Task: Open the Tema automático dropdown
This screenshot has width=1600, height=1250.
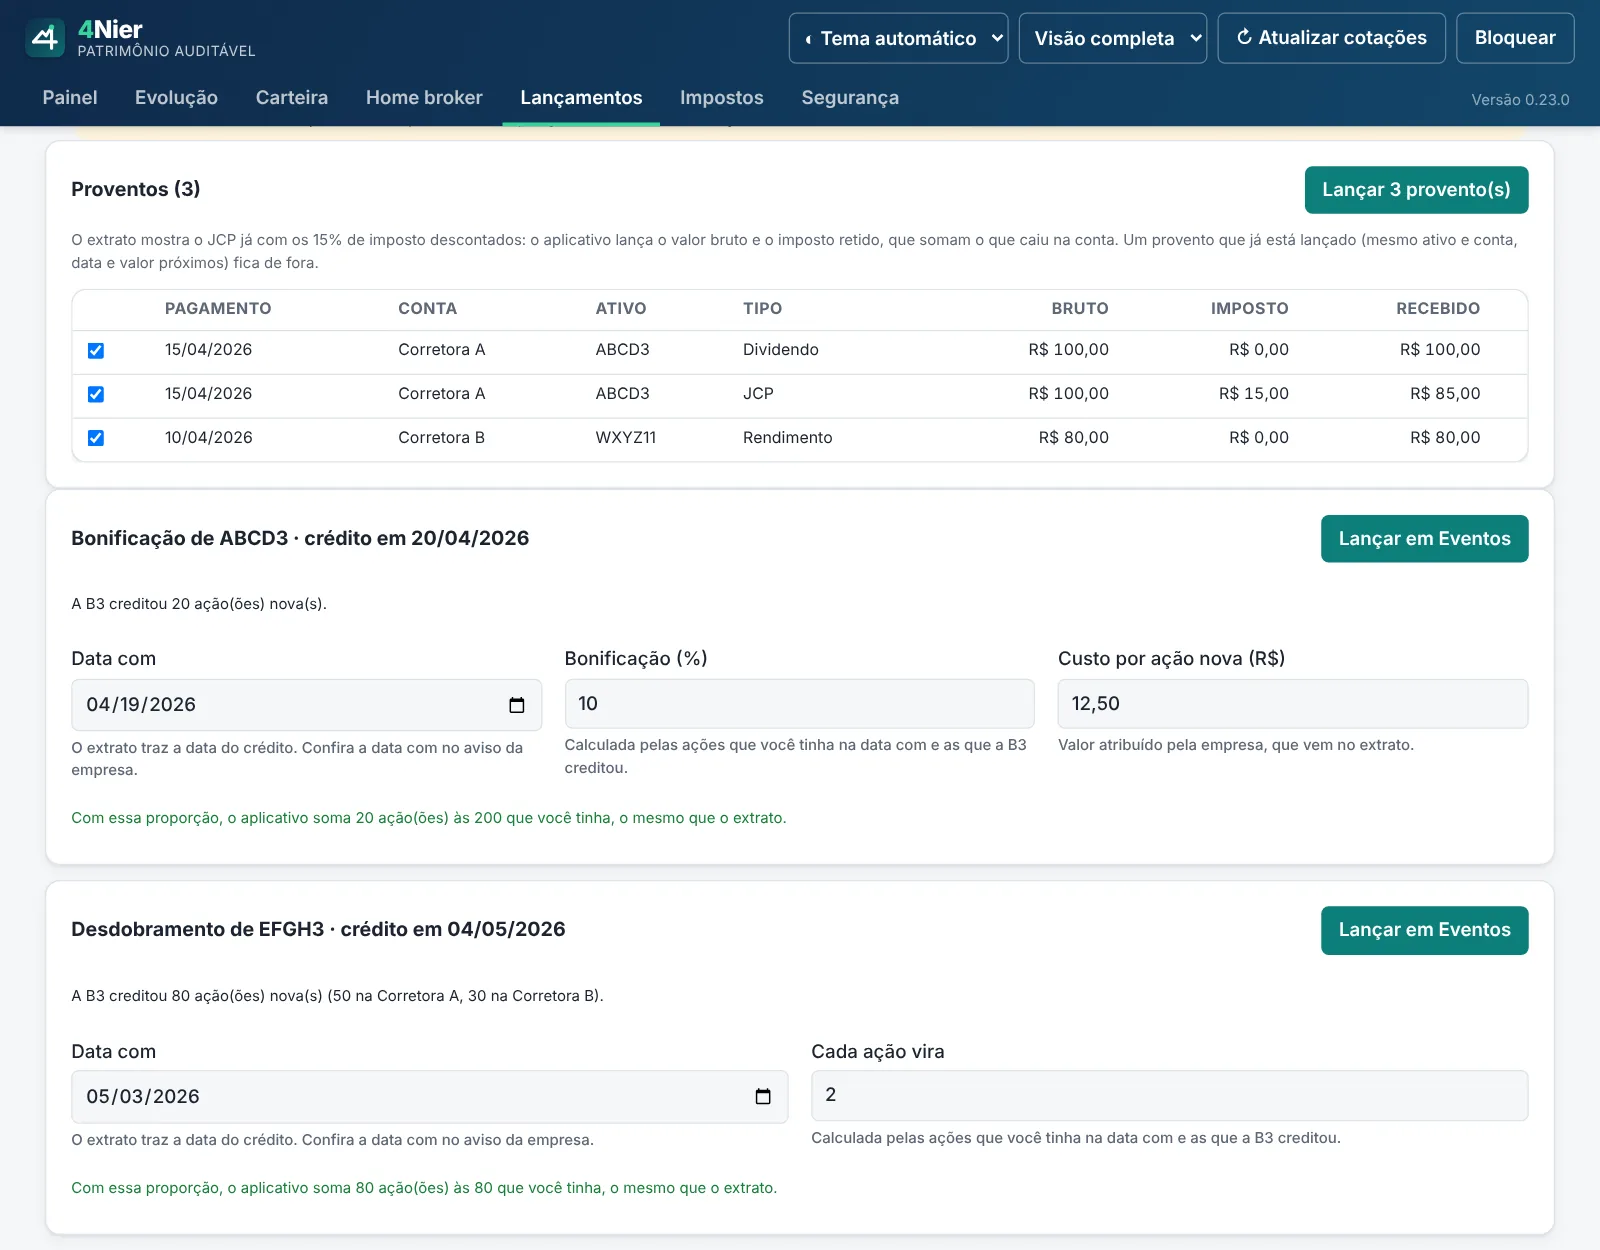Action: pos(898,38)
